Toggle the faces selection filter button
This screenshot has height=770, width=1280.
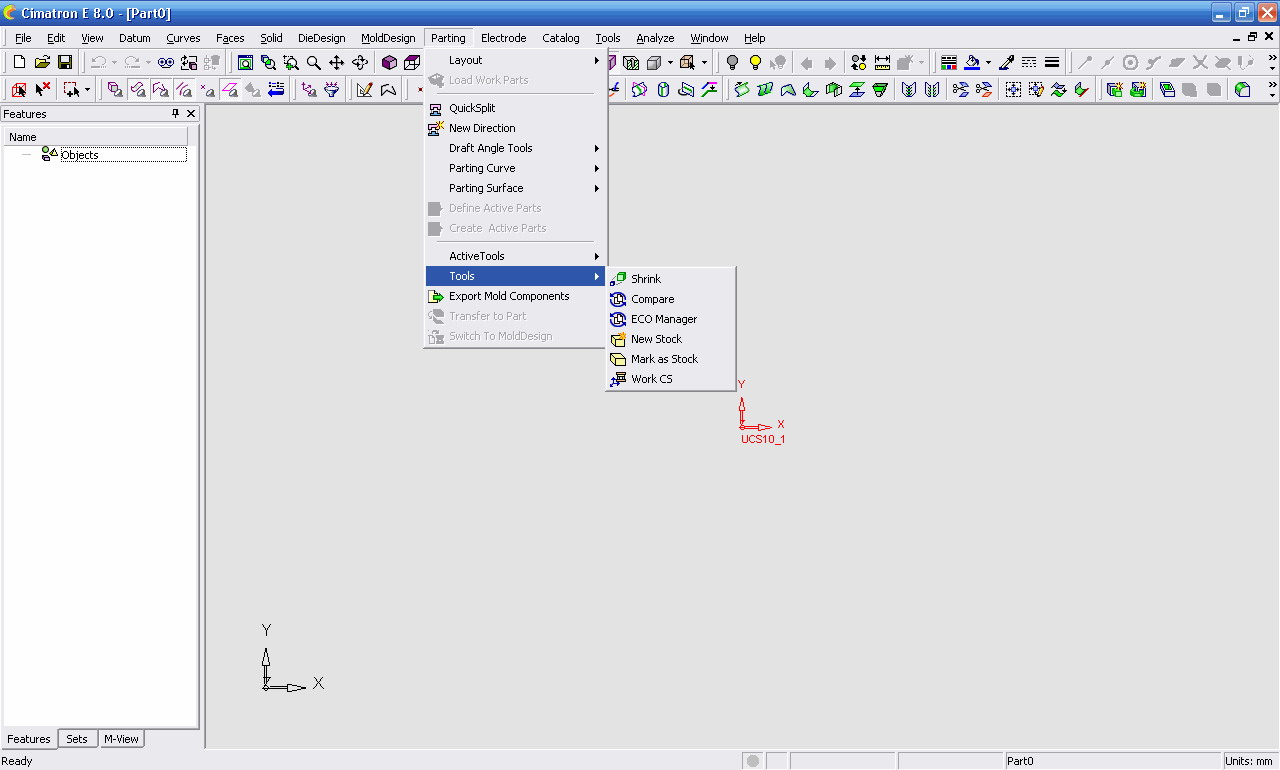[x=138, y=90]
